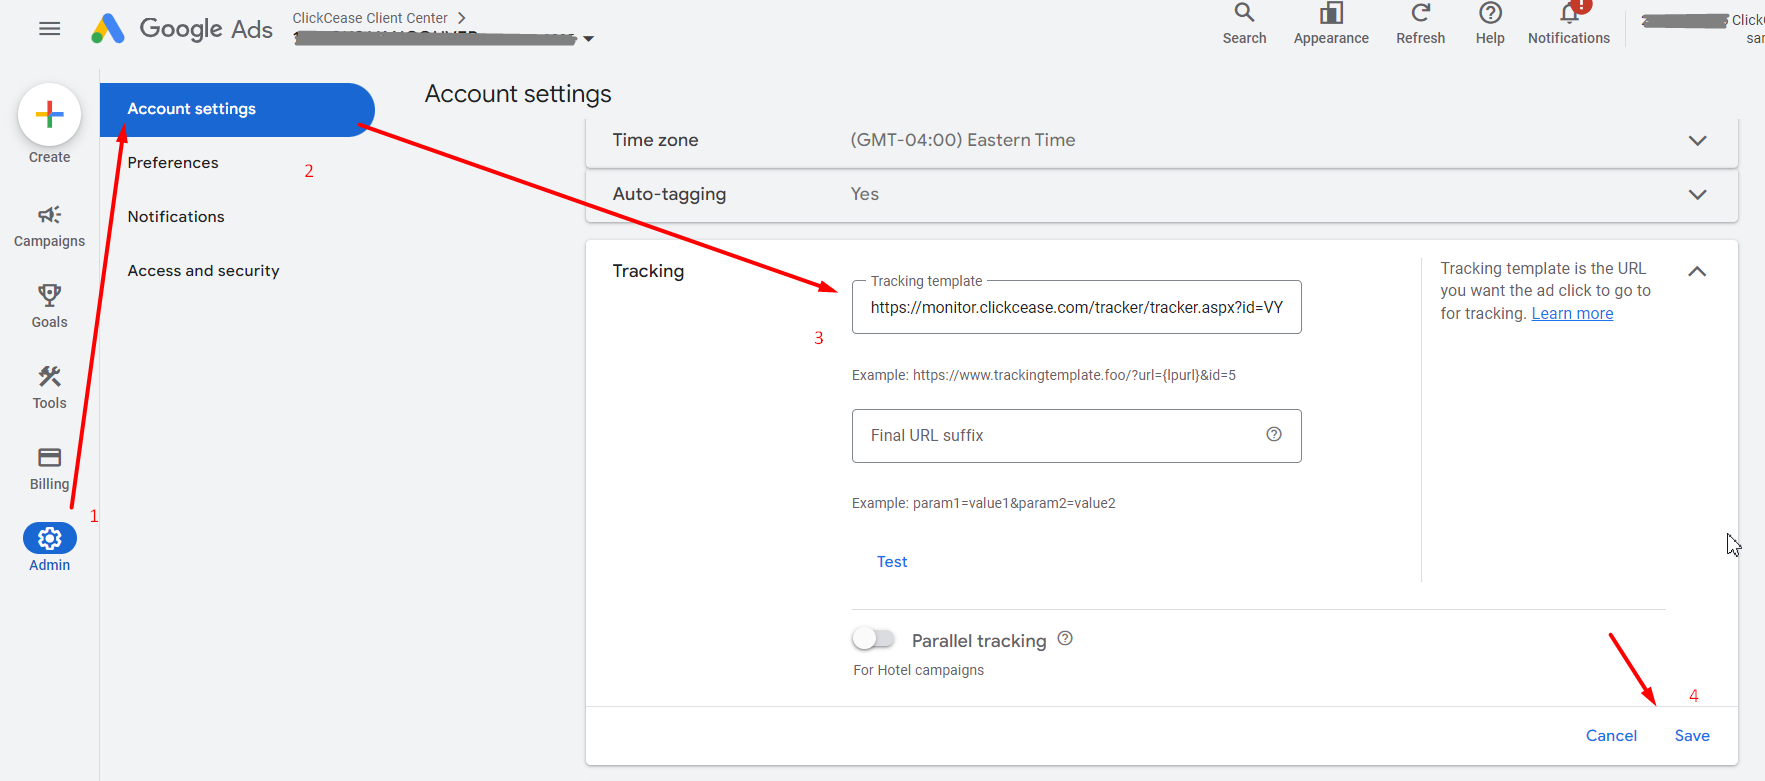
Task: Click the Save button
Action: (x=1692, y=736)
